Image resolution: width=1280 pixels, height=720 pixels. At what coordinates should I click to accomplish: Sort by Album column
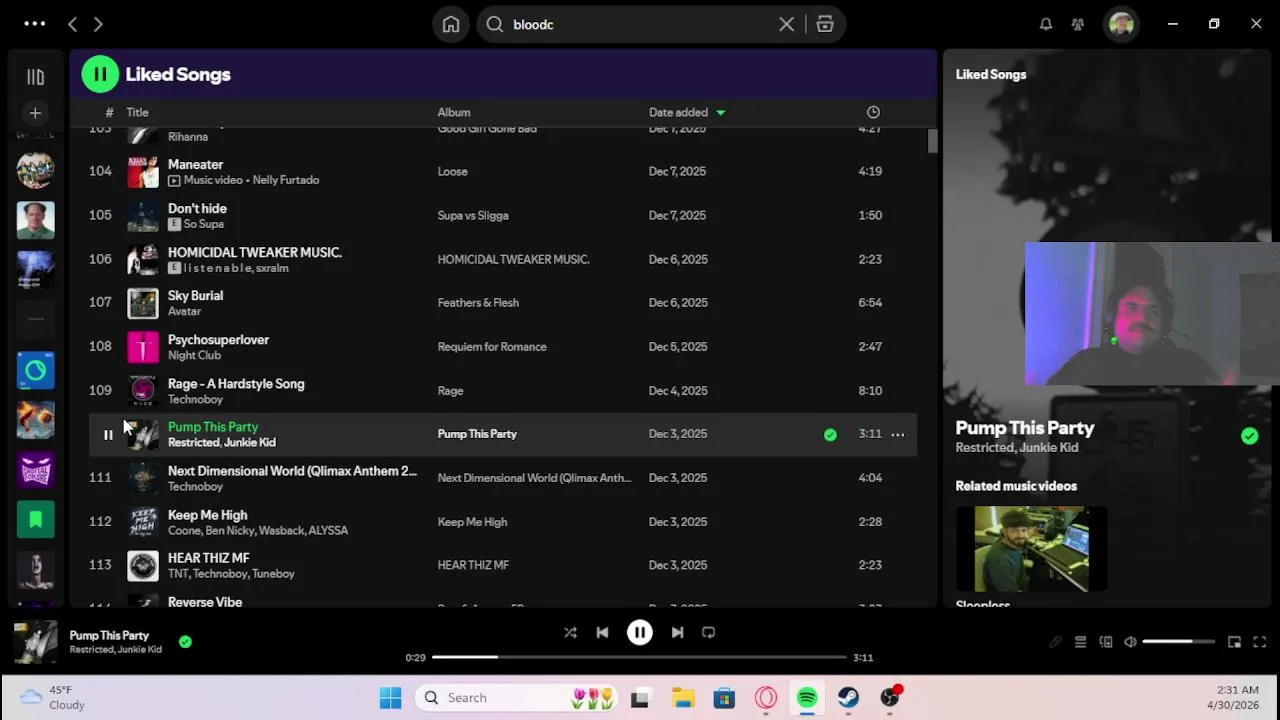coord(454,112)
